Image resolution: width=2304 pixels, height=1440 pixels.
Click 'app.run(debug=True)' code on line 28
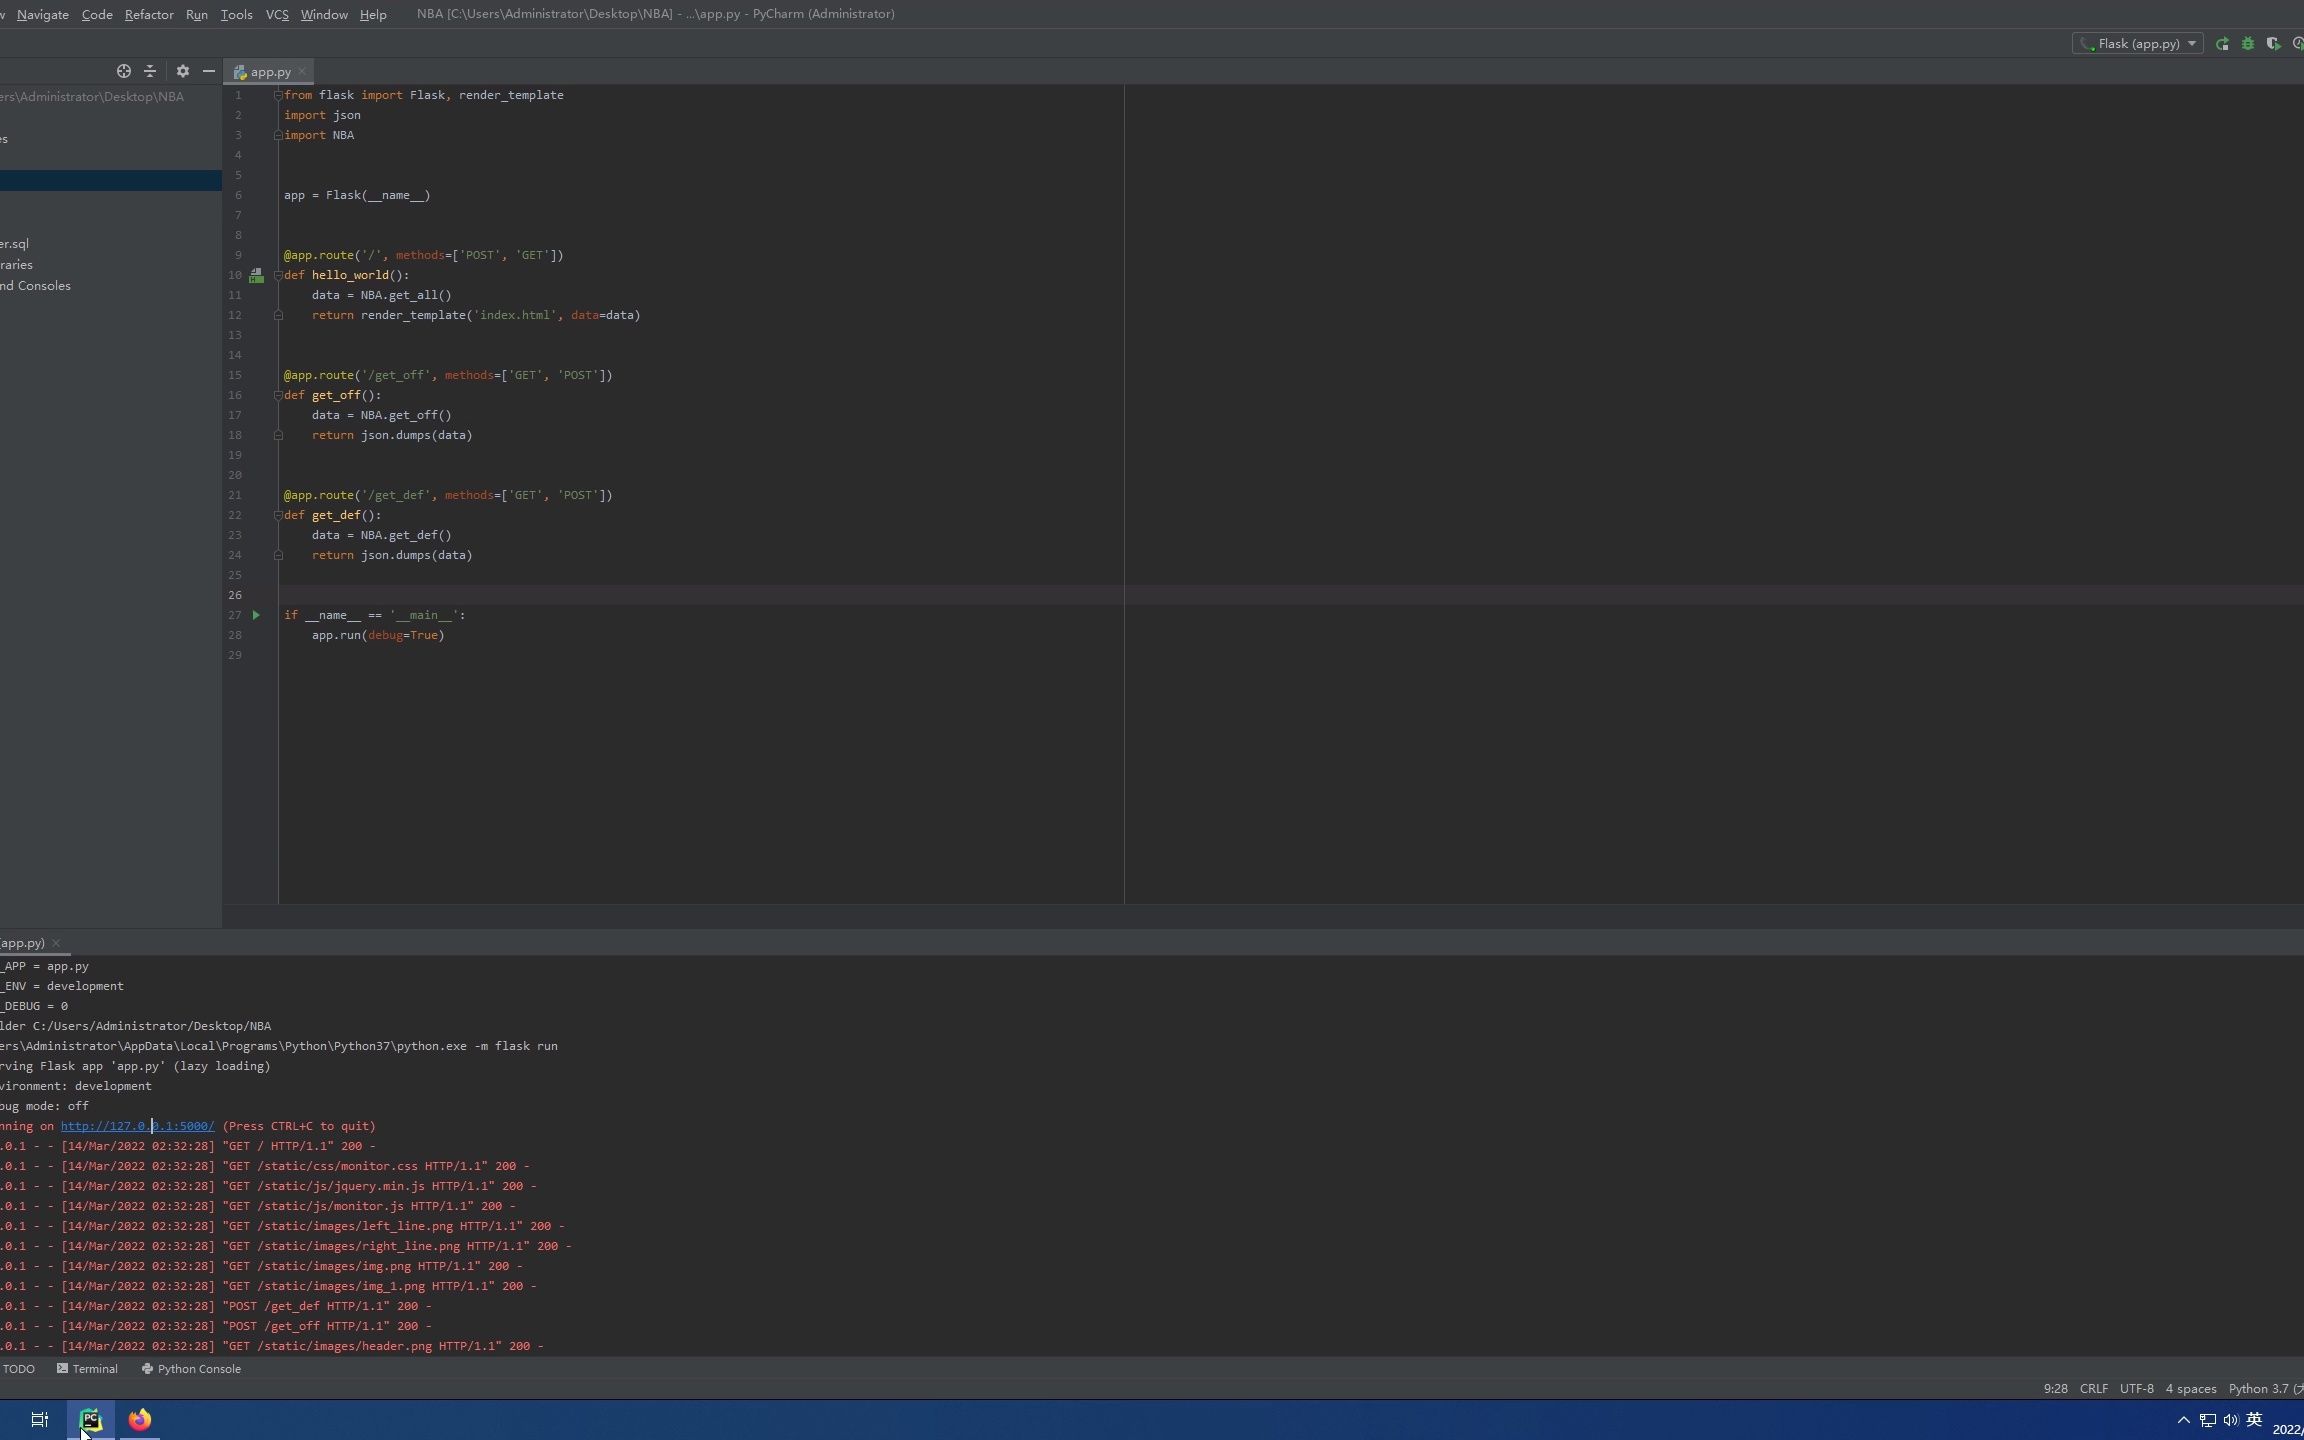point(378,635)
